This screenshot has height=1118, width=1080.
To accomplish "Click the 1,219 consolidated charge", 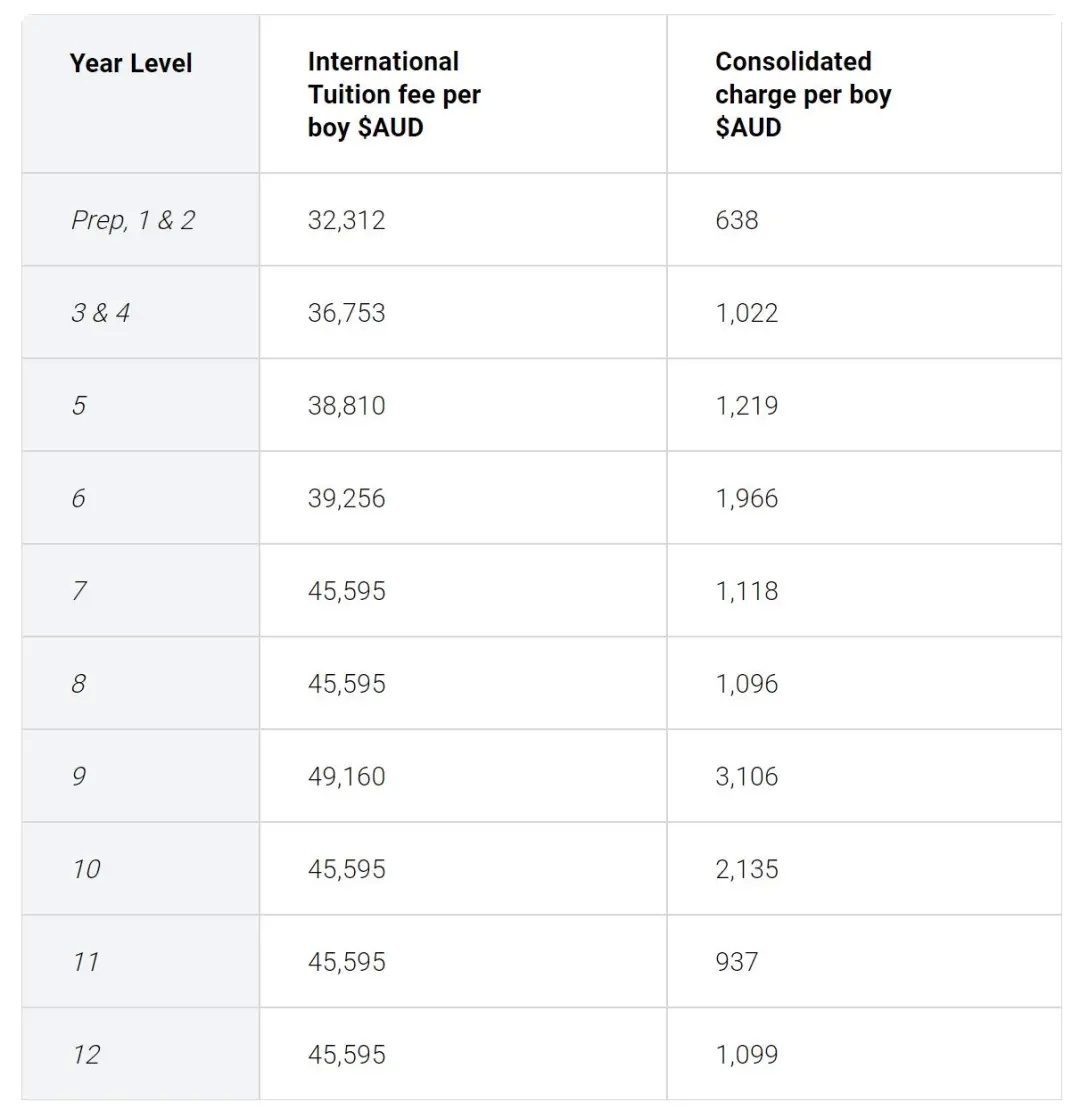I will [747, 406].
